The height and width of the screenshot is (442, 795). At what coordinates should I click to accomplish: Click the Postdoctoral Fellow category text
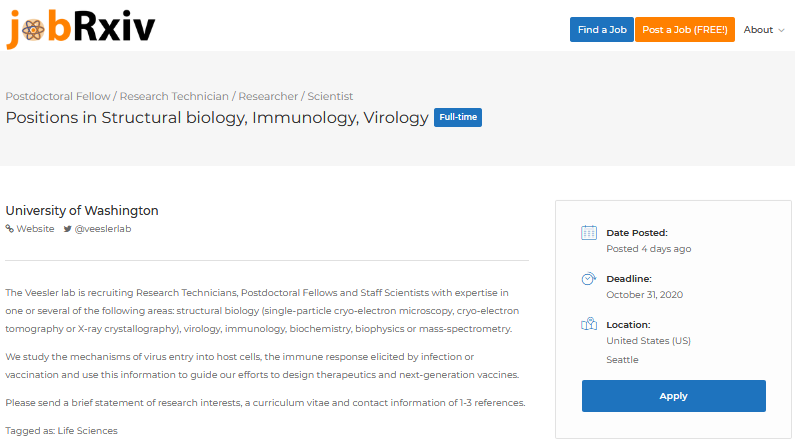point(58,96)
